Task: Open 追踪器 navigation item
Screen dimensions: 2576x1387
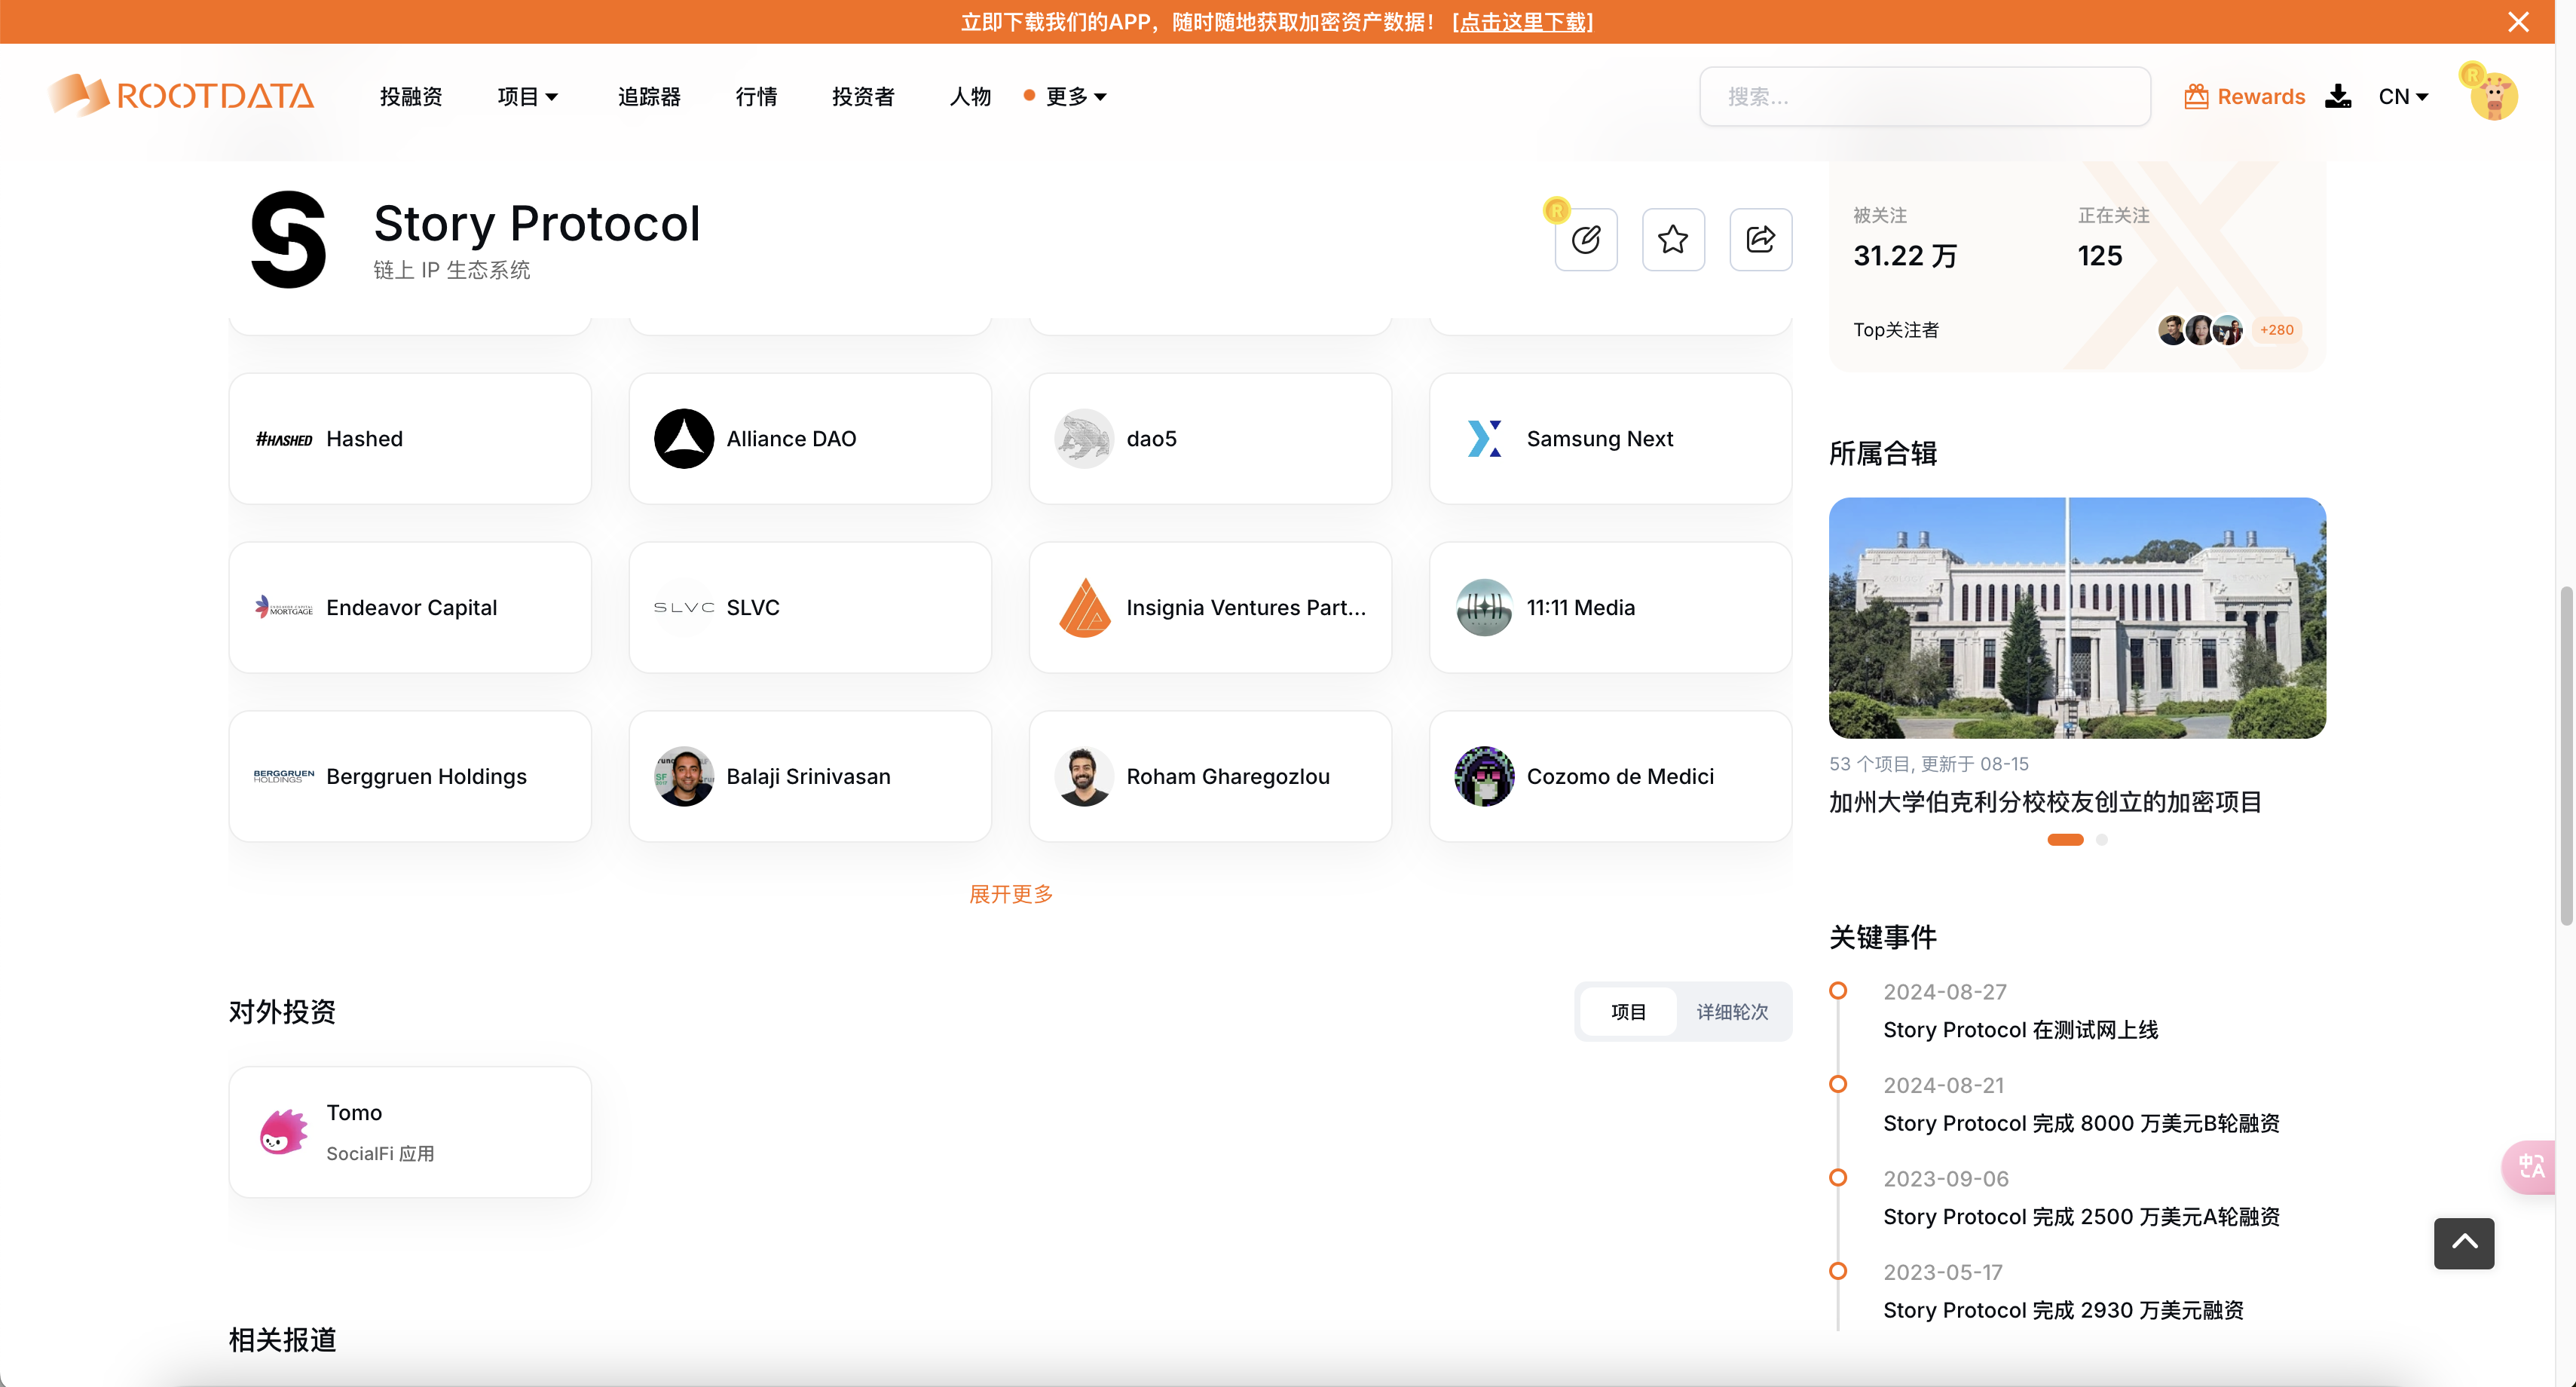Action: (649, 96)
